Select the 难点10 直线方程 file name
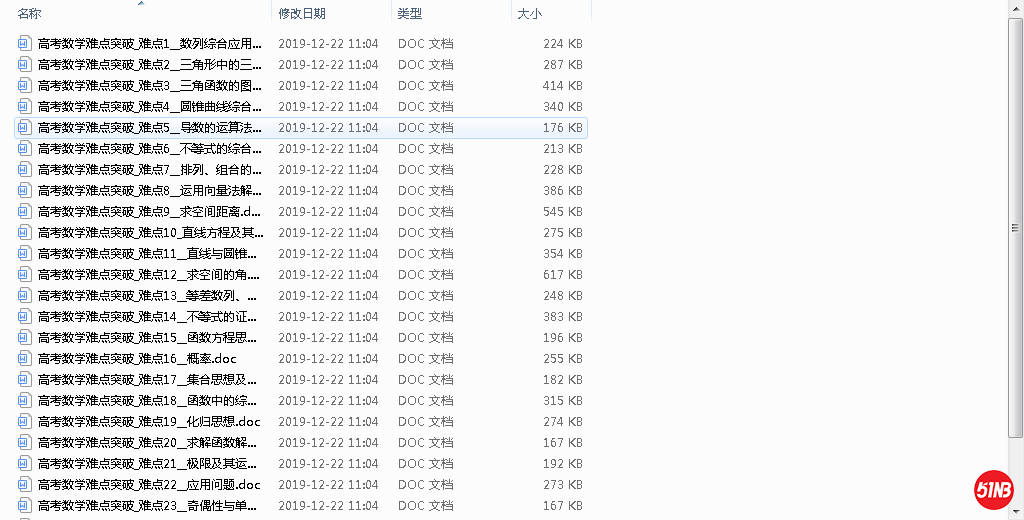 pos(150,233)
